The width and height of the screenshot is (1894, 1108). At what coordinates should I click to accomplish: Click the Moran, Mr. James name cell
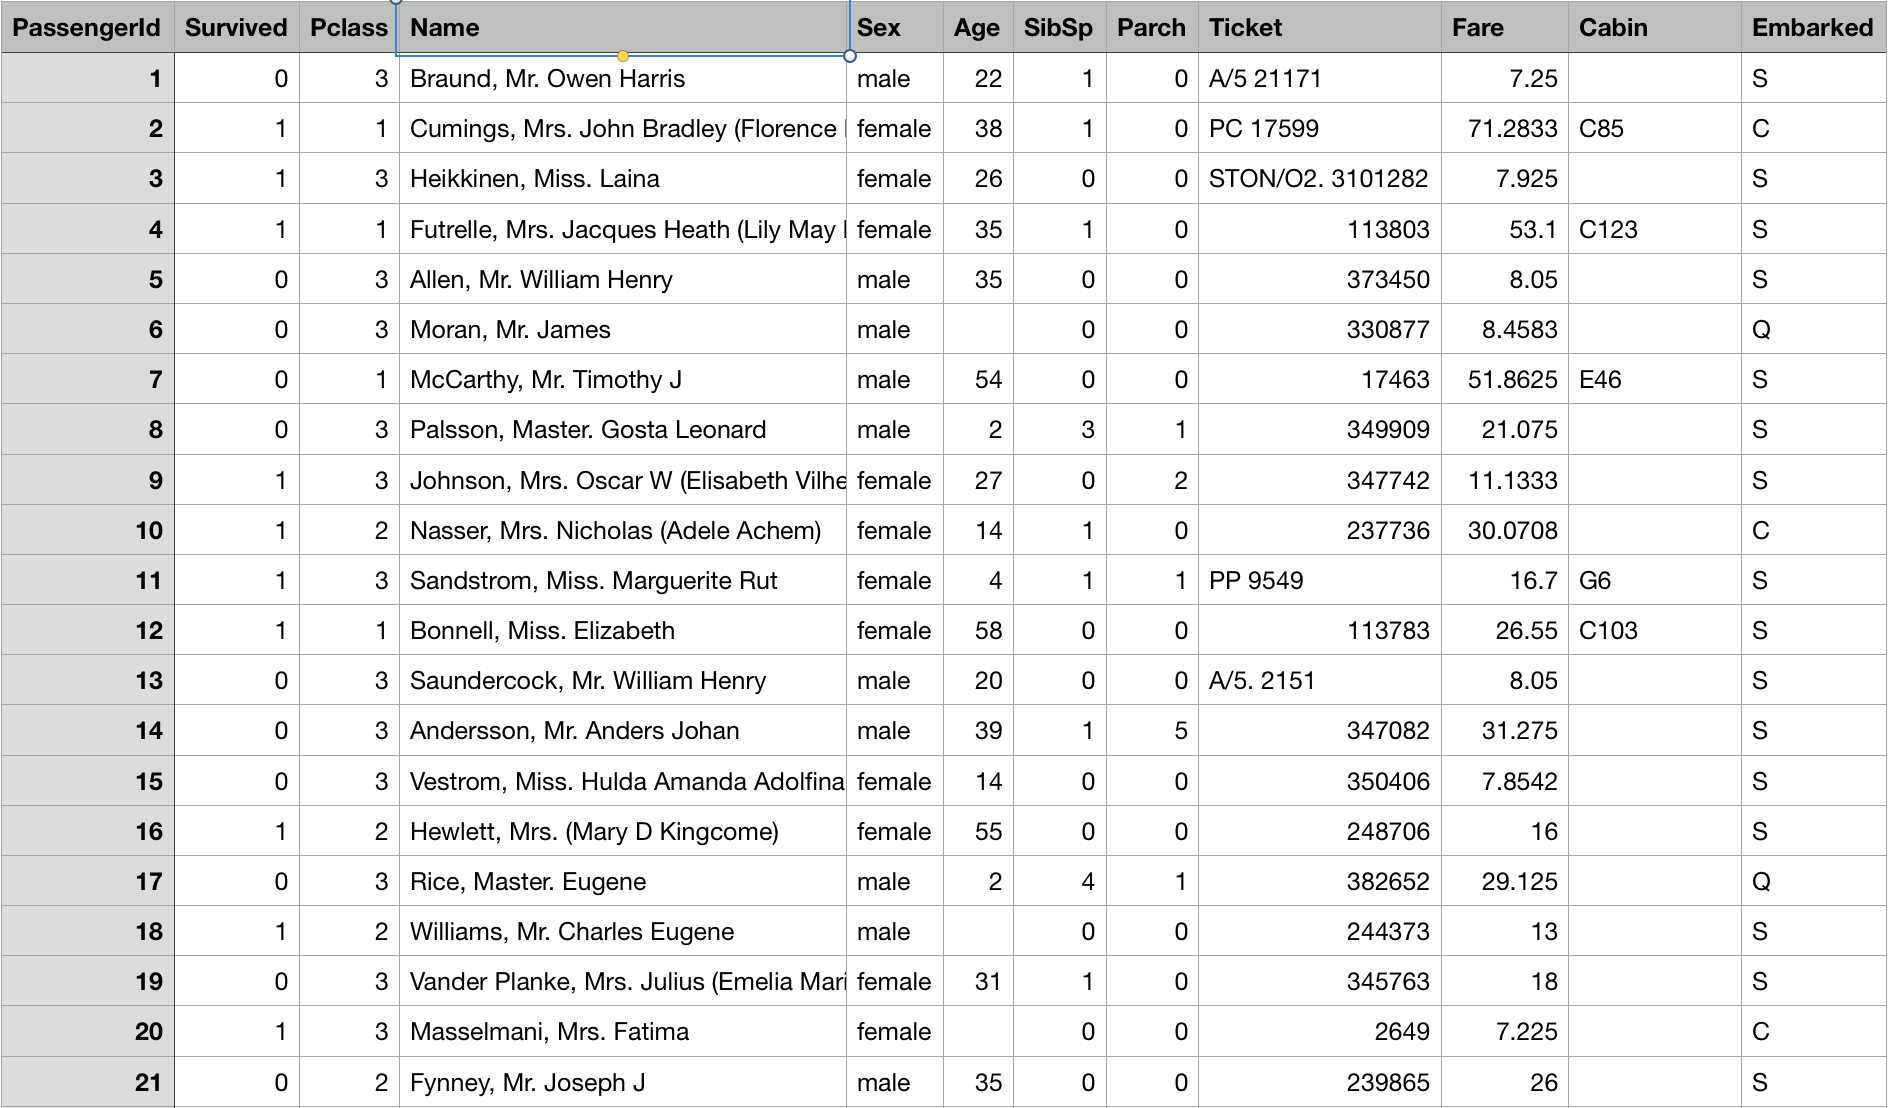coord(623,329)
